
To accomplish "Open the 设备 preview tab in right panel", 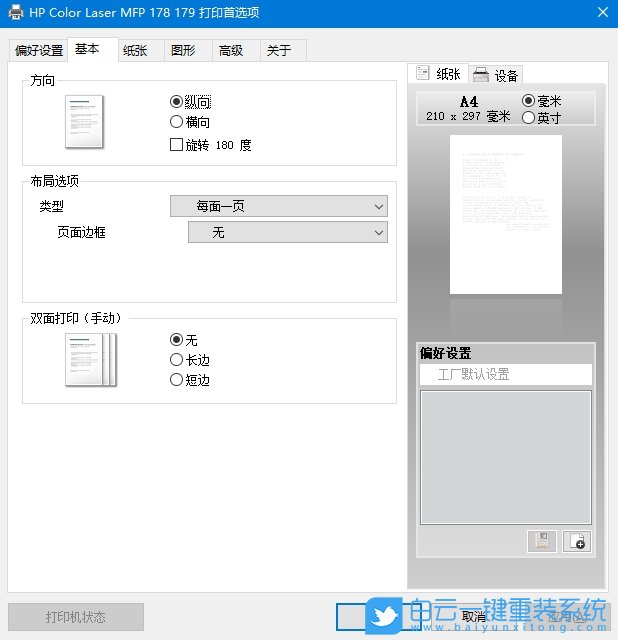I will pos(496,75).
